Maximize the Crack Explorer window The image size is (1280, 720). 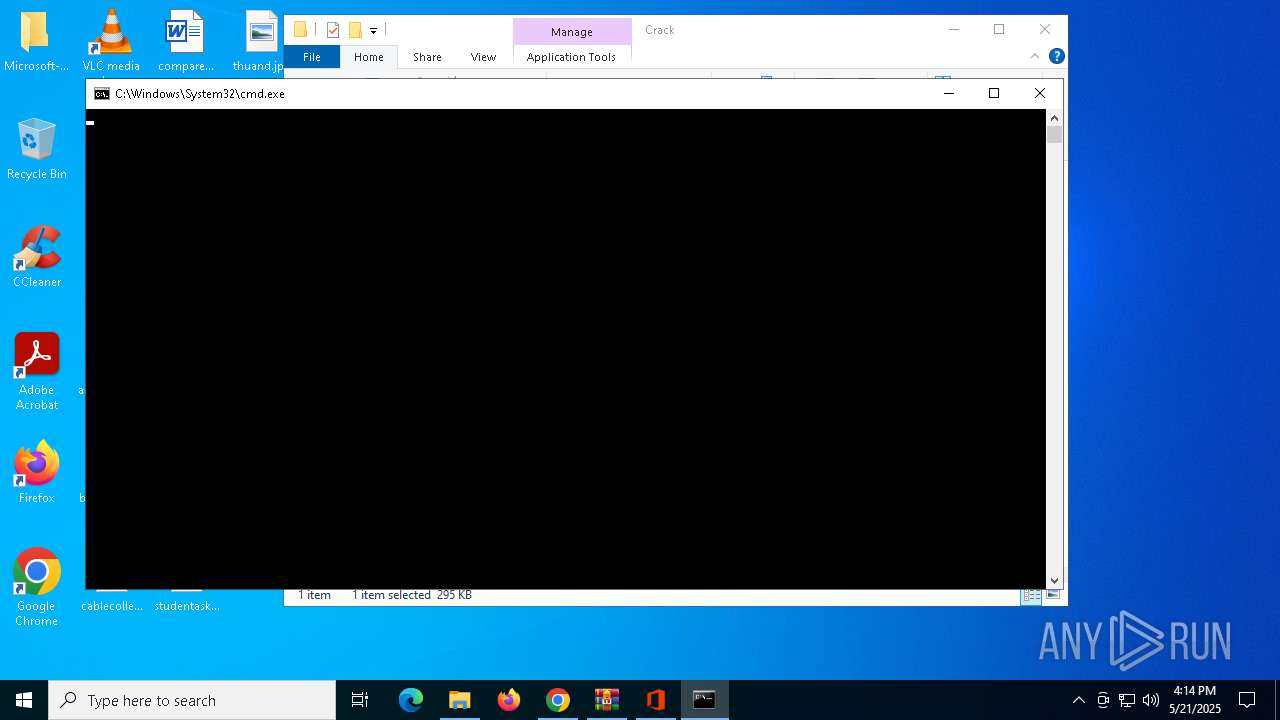tap(999, 29)
